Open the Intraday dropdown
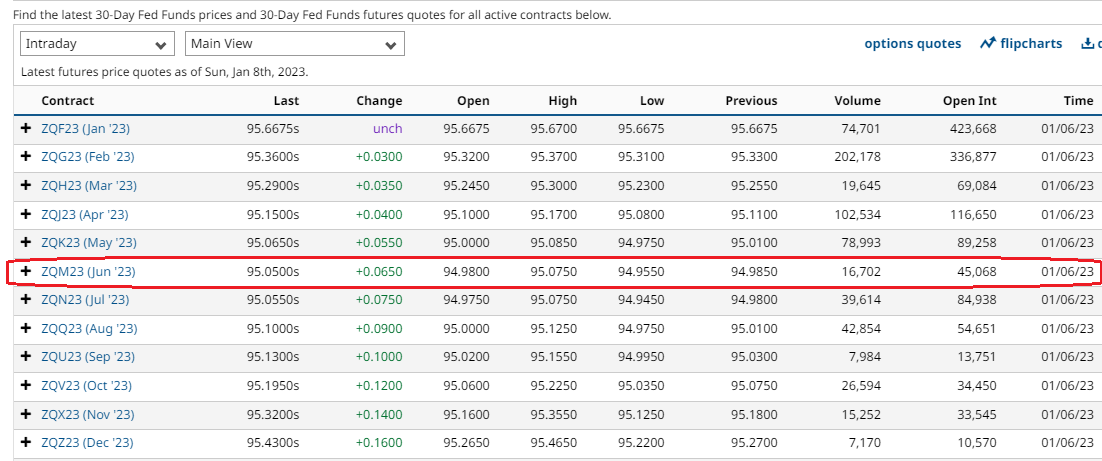Screen dimensions: 1102x461 pos(97,44)
